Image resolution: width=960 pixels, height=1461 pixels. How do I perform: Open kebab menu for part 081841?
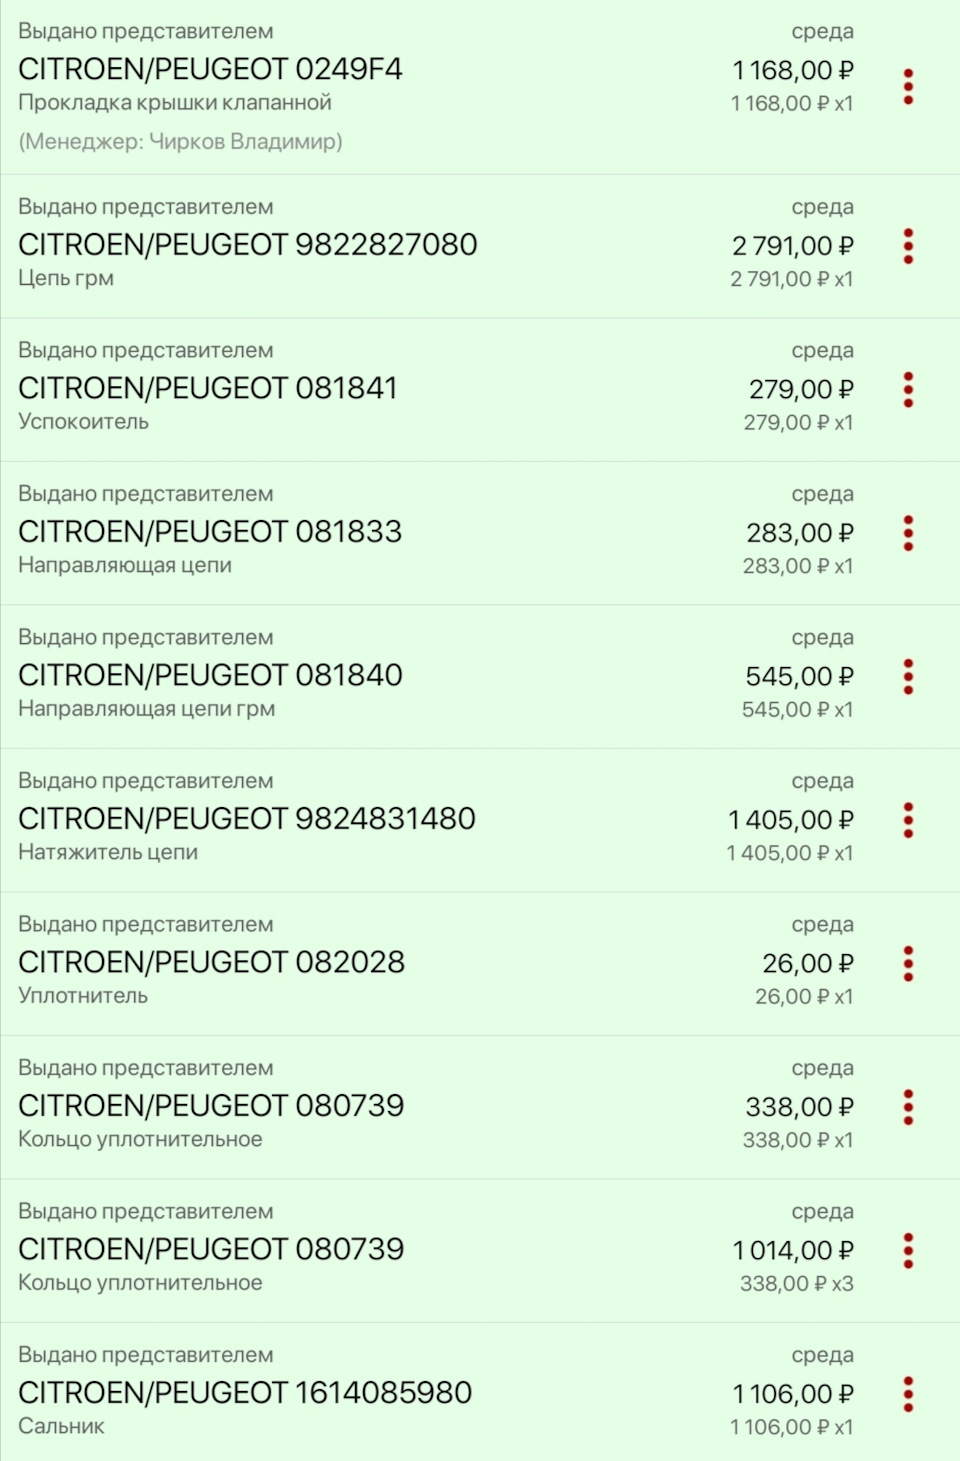908,389
